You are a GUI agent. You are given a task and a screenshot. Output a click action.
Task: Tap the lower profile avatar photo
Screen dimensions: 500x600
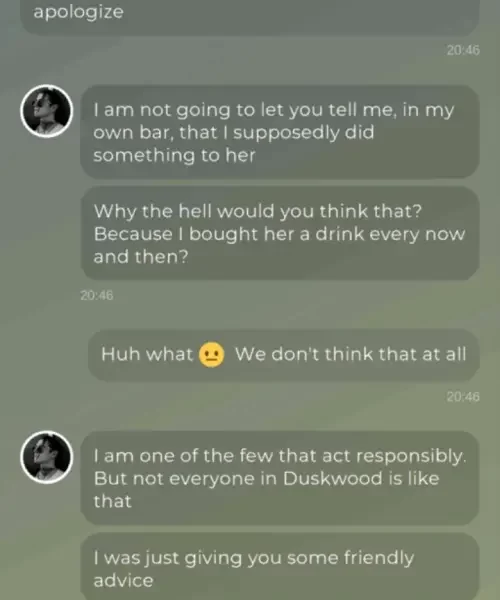47,457
